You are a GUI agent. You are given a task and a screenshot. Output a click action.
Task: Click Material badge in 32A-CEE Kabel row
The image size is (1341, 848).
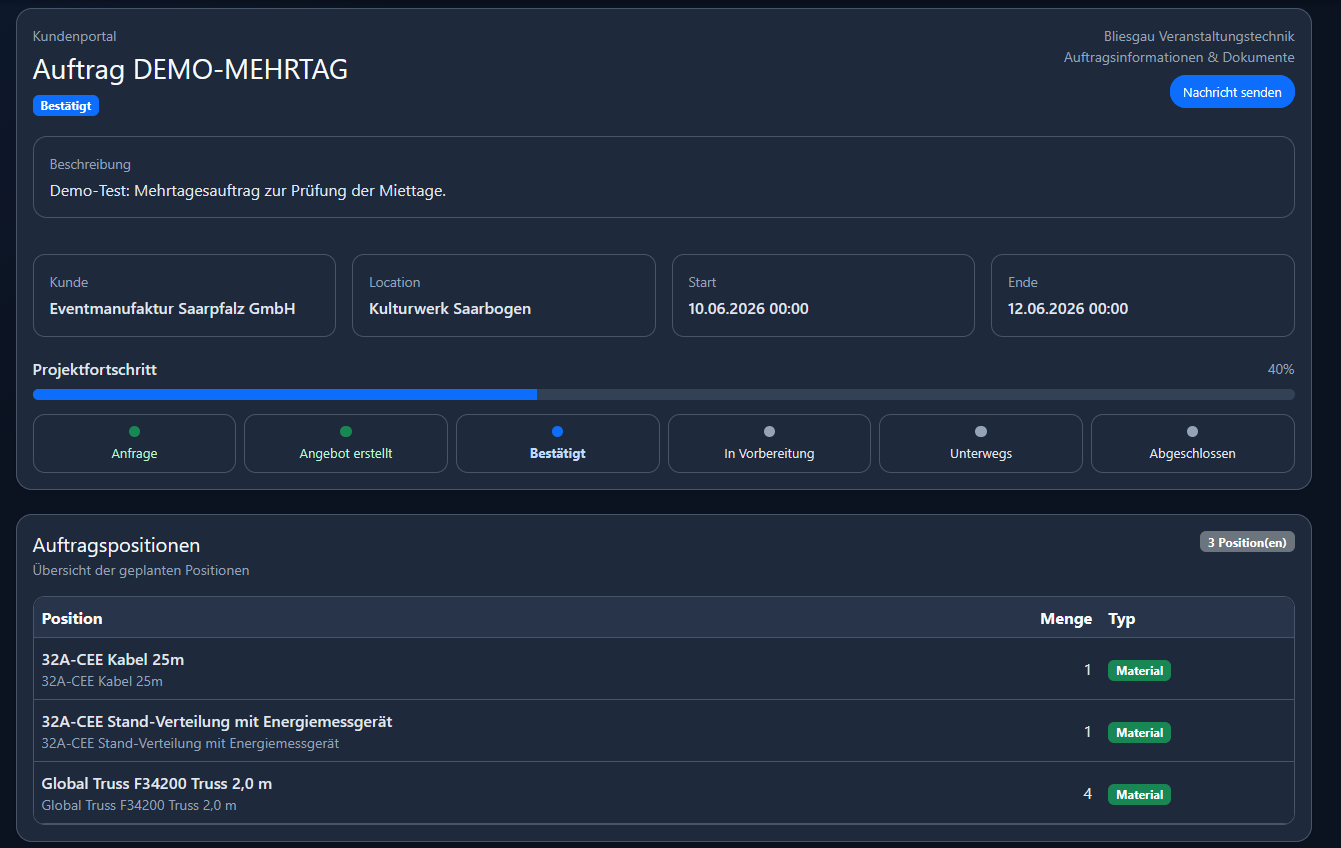point(1139,671)
